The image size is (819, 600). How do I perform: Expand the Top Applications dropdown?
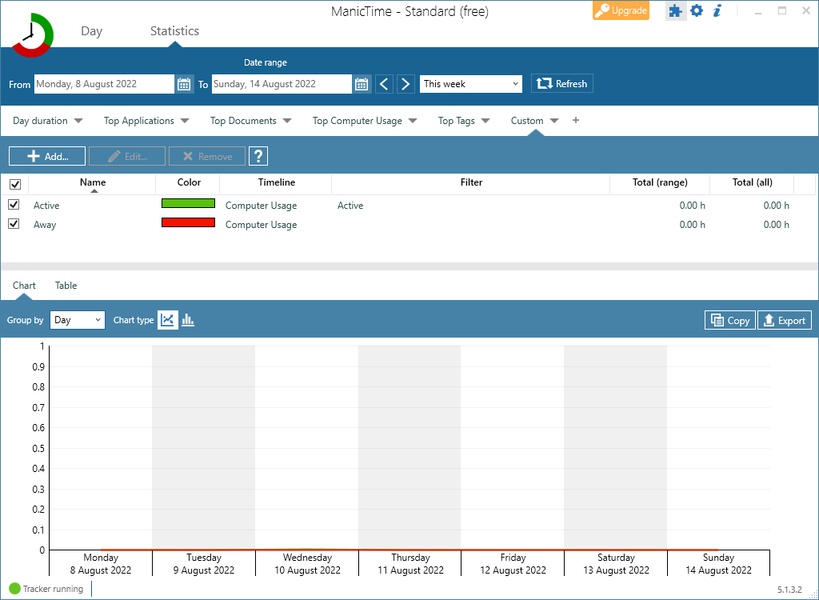point(145,121)
